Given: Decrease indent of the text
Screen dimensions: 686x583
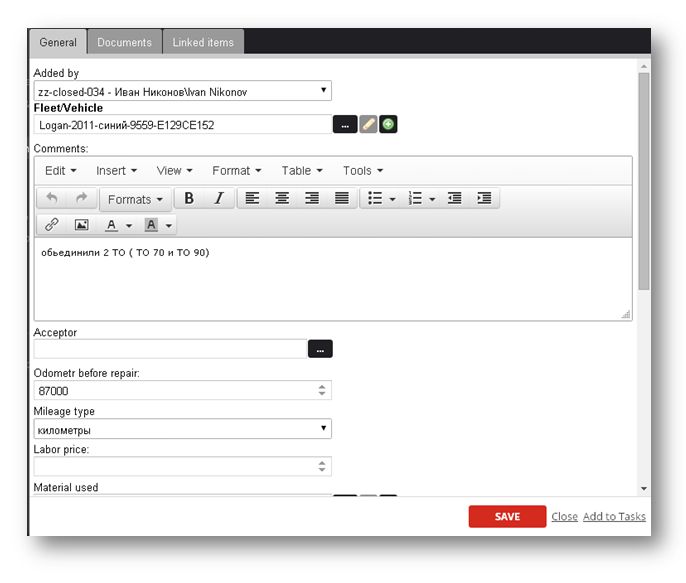Looking at the screenshot, I should (455, 199).
